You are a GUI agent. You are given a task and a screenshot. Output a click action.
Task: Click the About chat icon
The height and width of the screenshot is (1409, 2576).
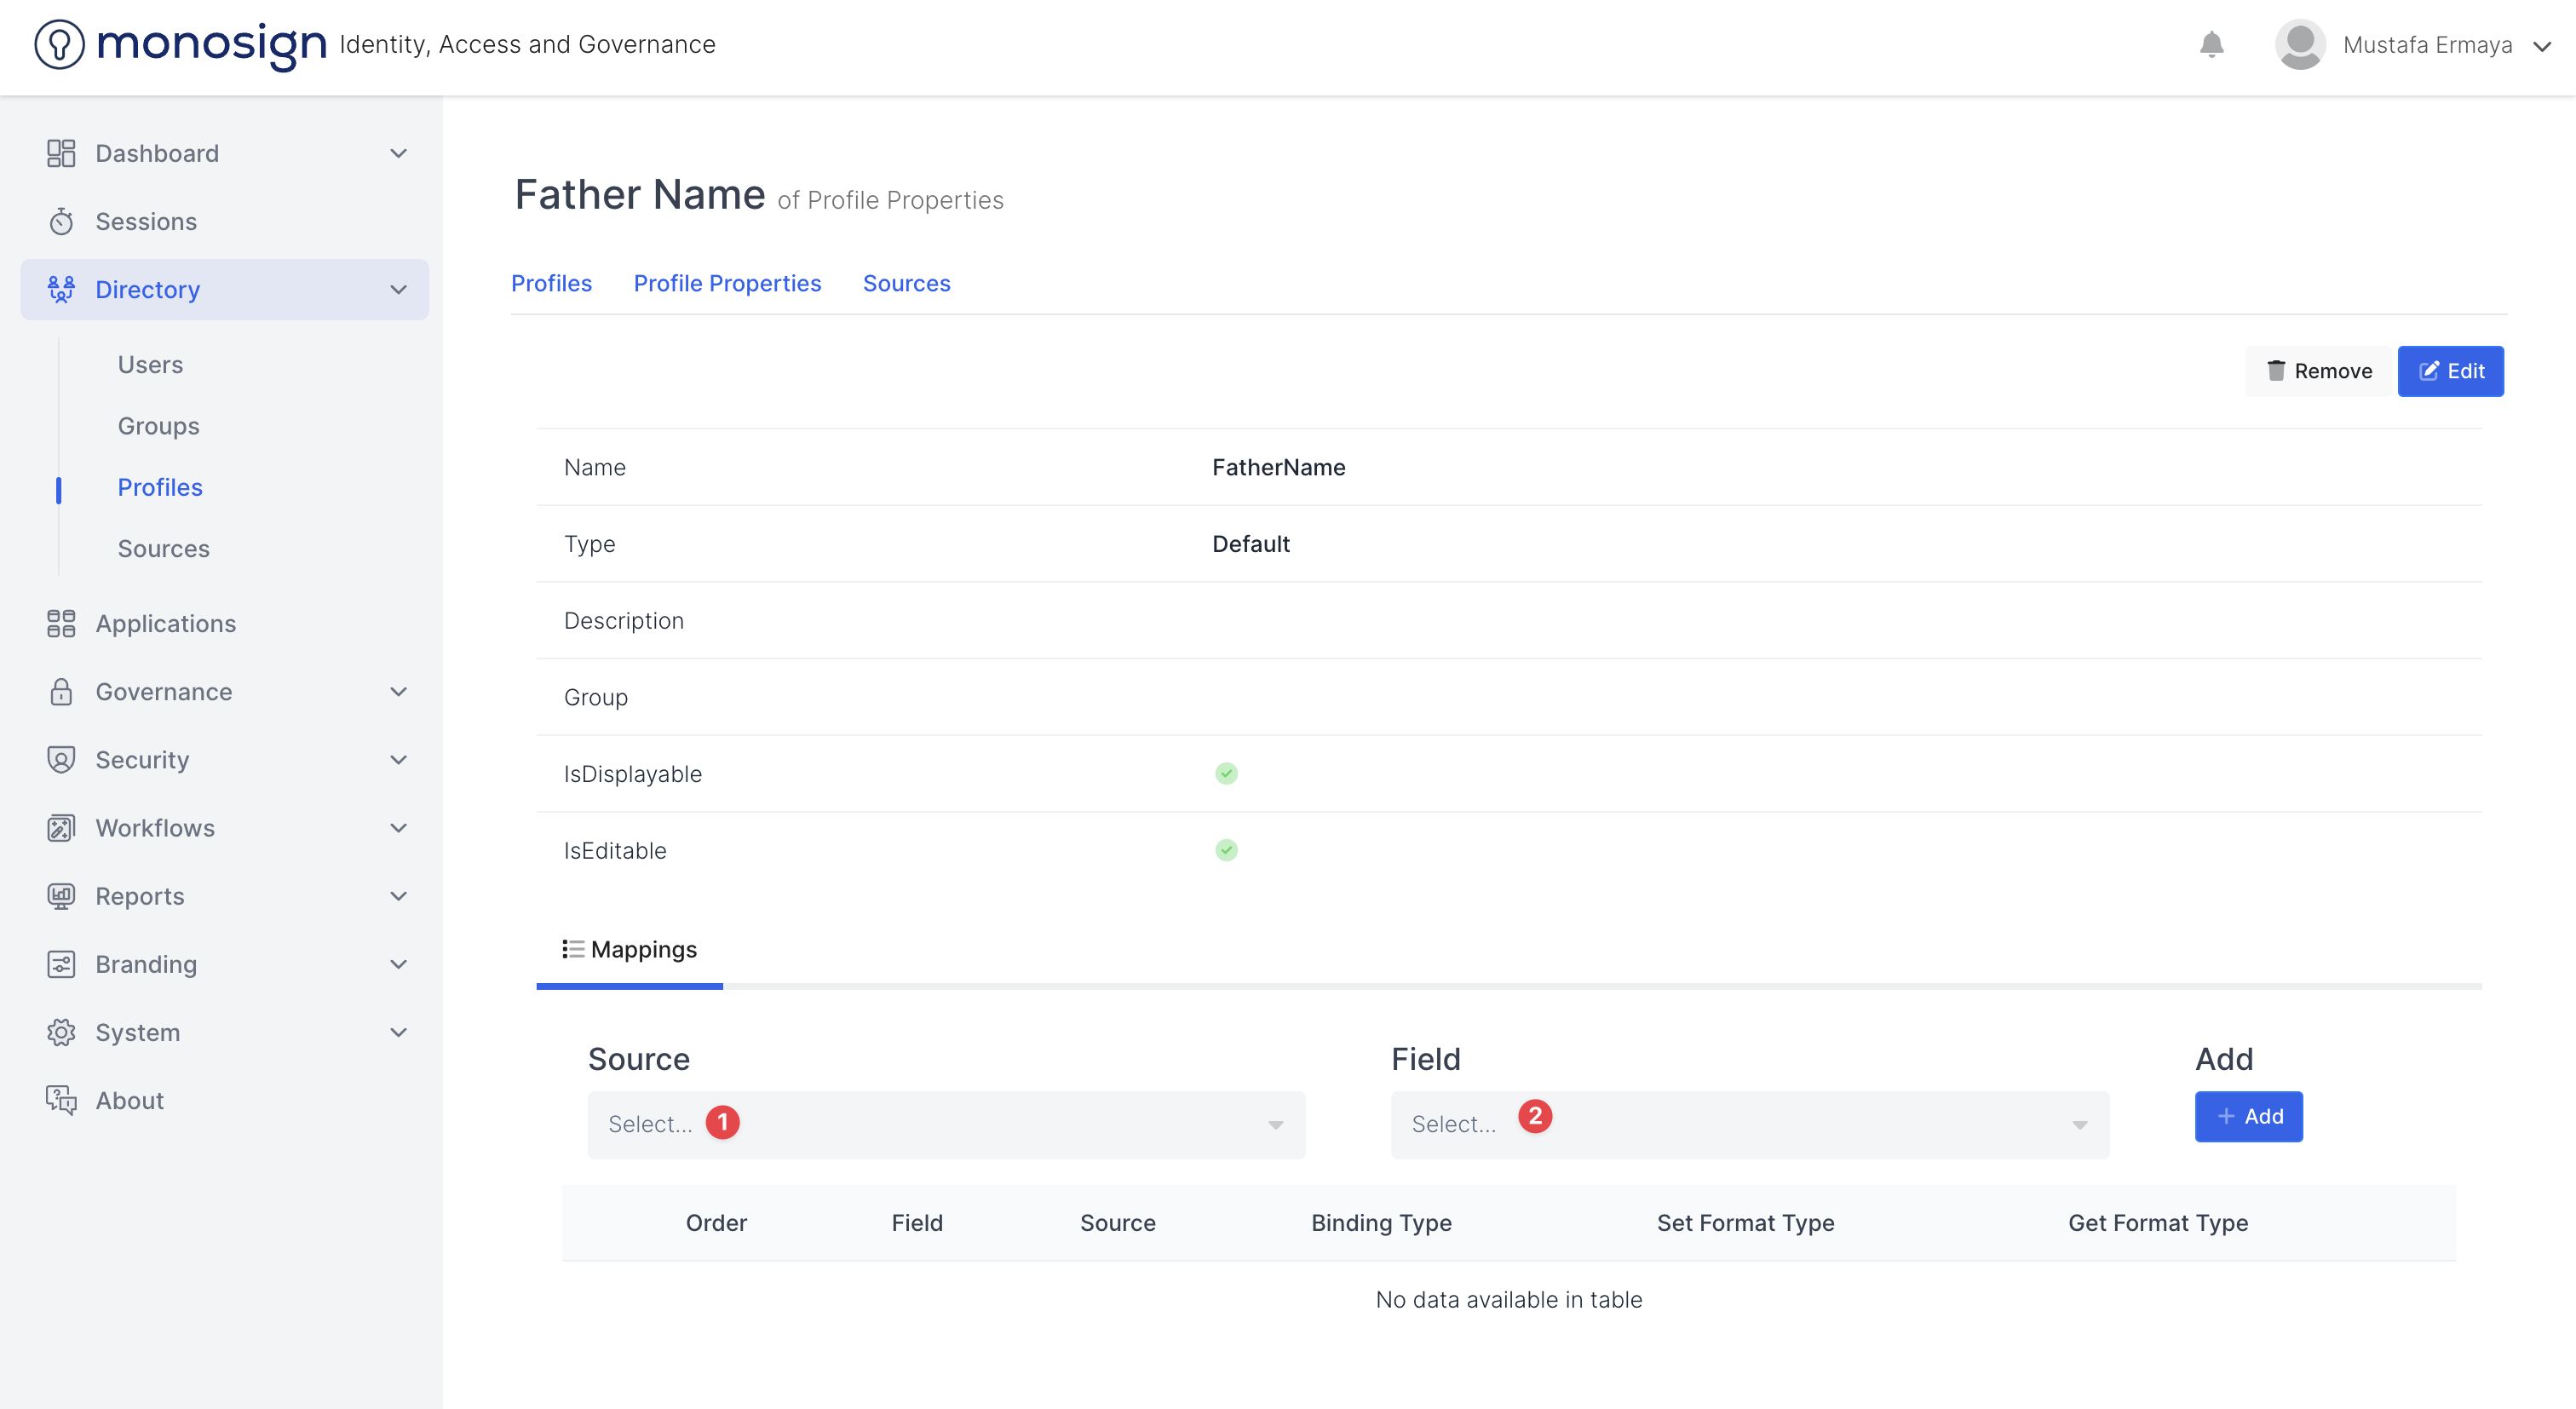coord(61,1100)
